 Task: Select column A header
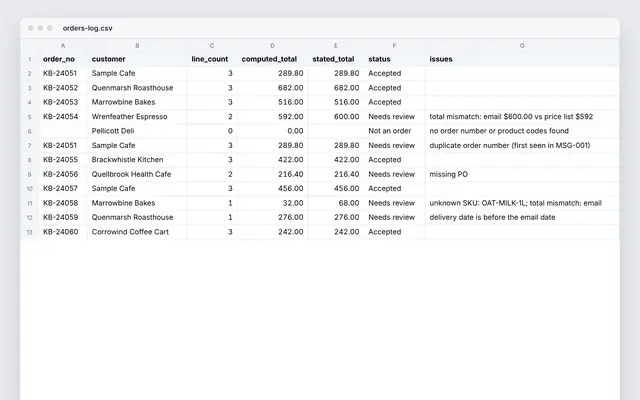(63, 46)
